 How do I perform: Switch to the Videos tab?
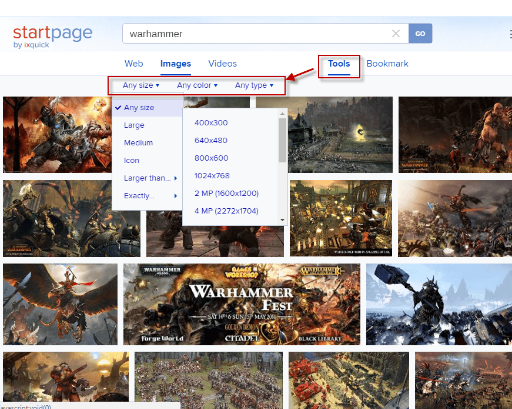pos(222,64)
